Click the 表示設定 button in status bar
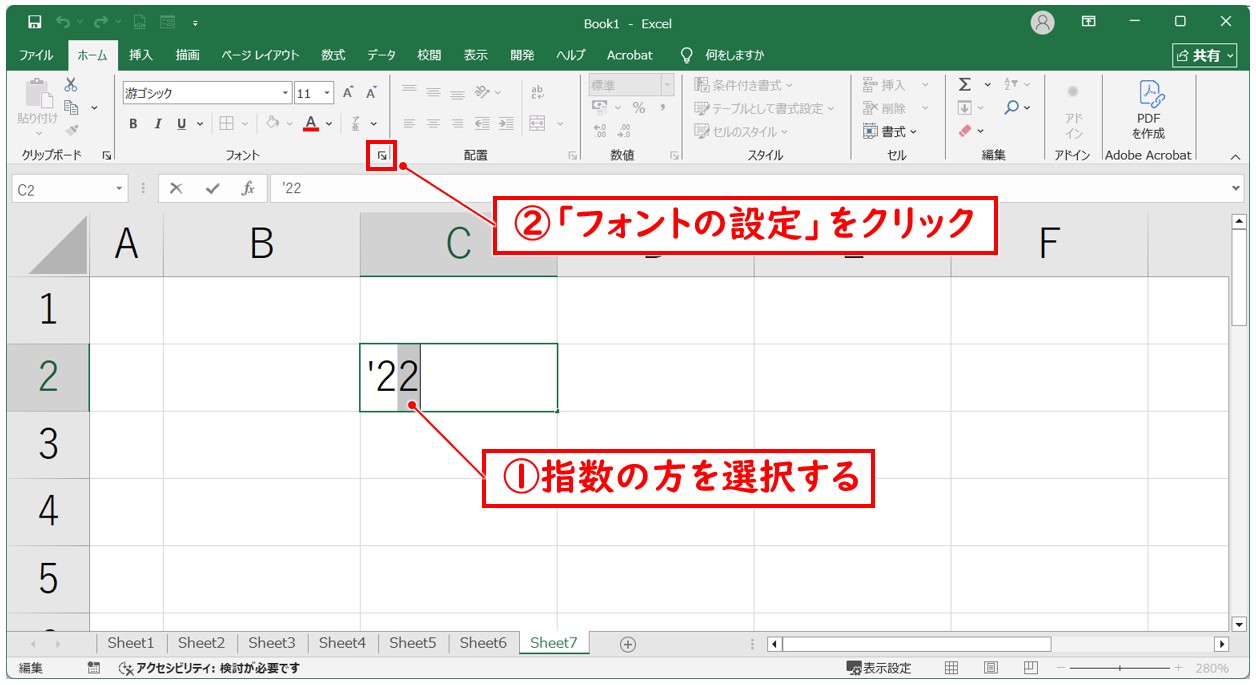This screenshot has height=685, width=1256. point(879,668)
